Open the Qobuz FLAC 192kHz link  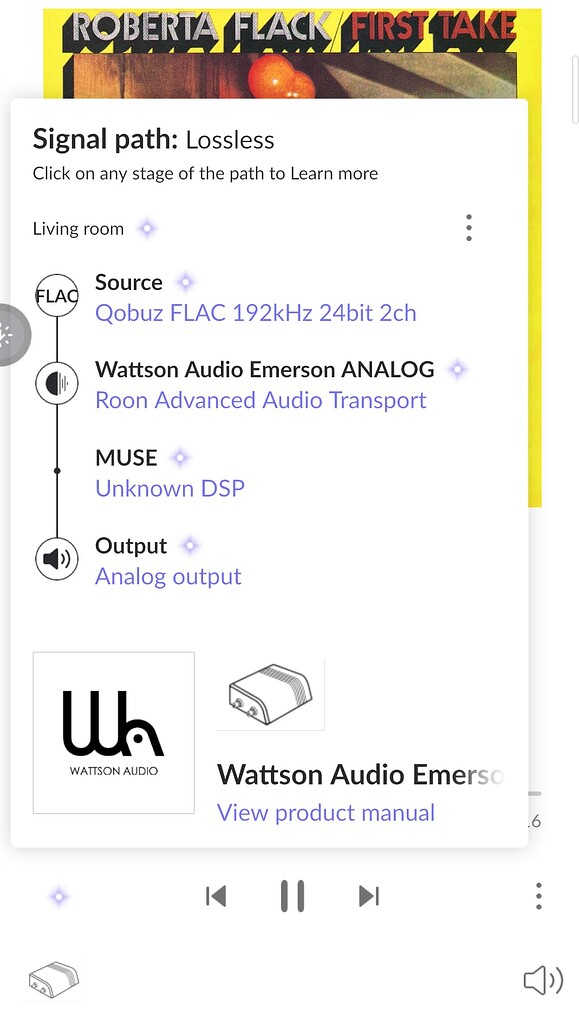click(x=255, y=313)
